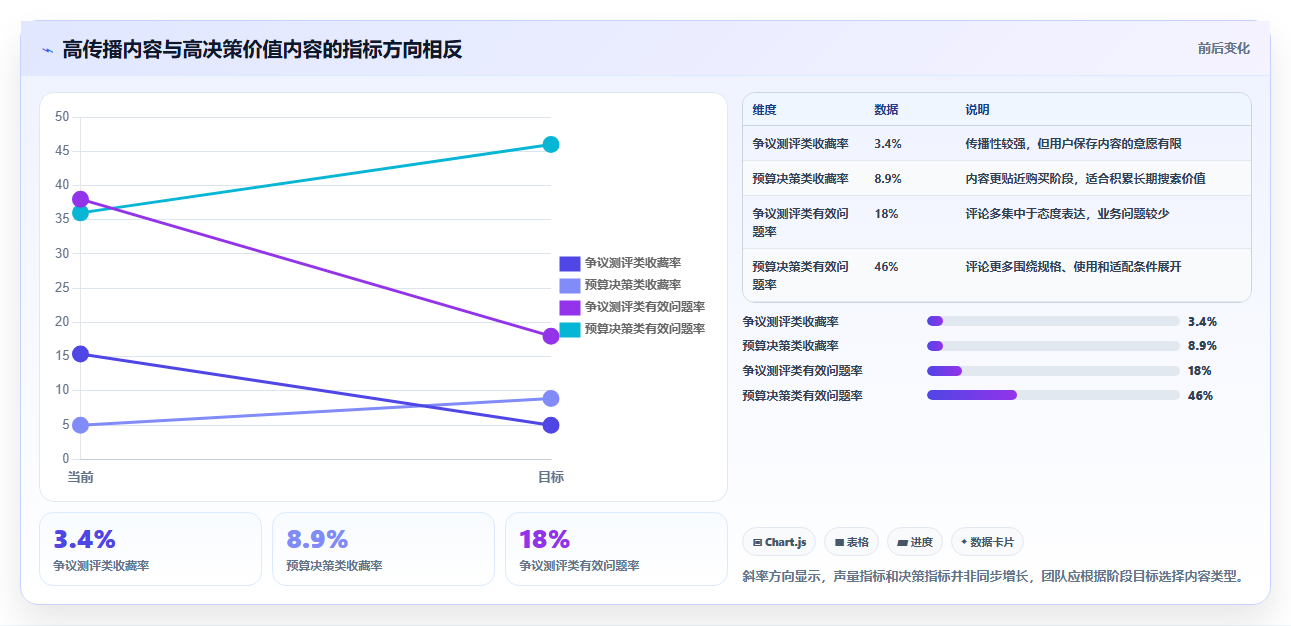Screen dimensions: 1291x626
Task: Click the 46% progress bar for 预算决策类有效问题率
Action: pos(1053,395)
